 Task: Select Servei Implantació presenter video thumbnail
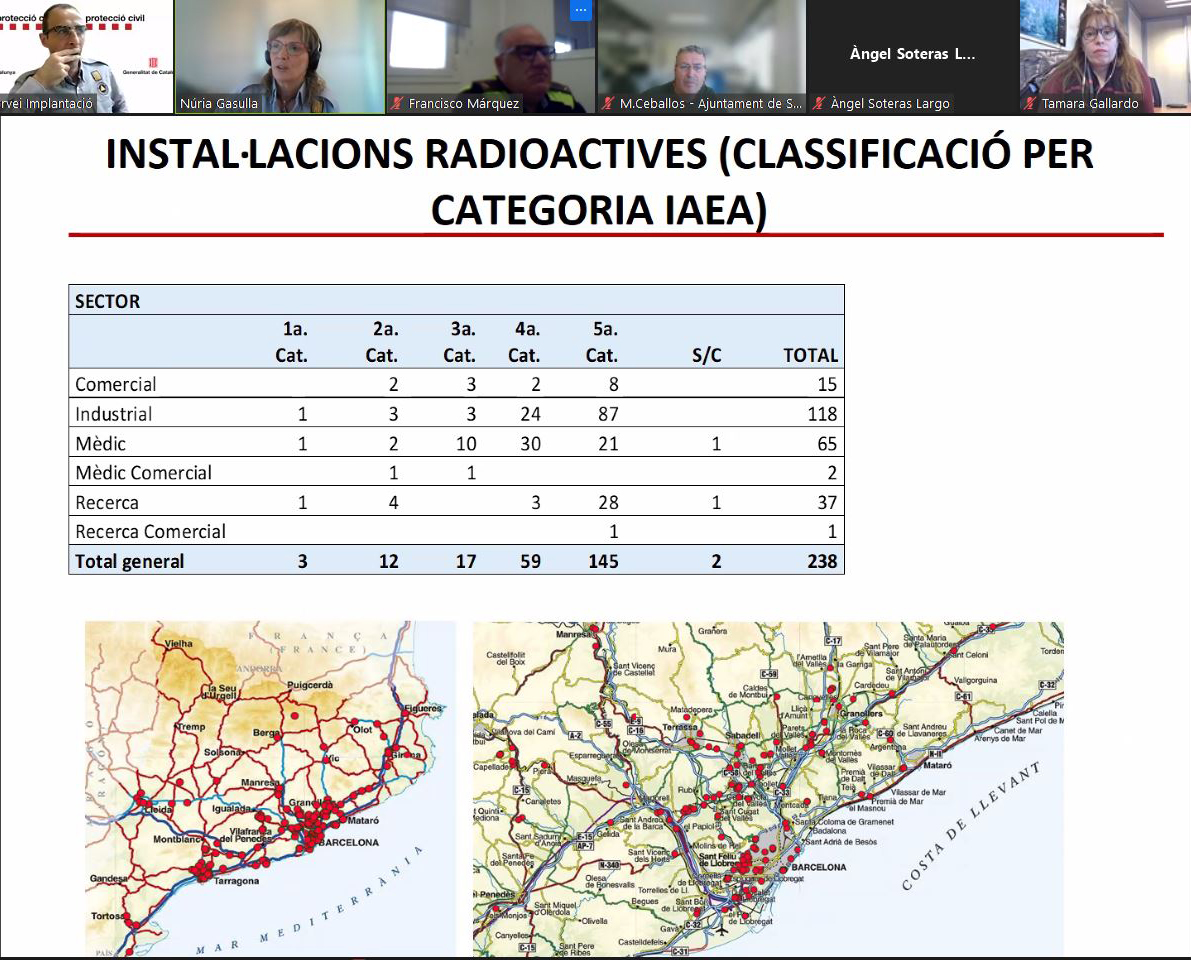tap(87, 57)
